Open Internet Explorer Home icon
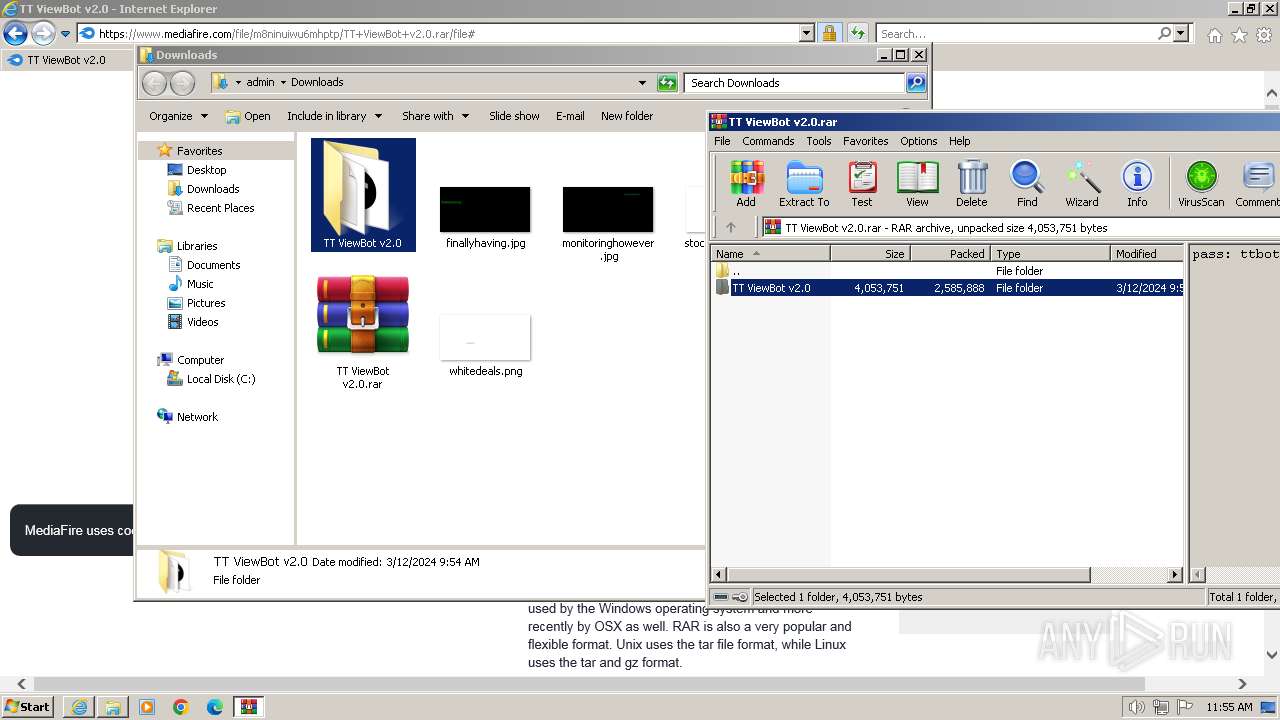 click(1214, 35)
